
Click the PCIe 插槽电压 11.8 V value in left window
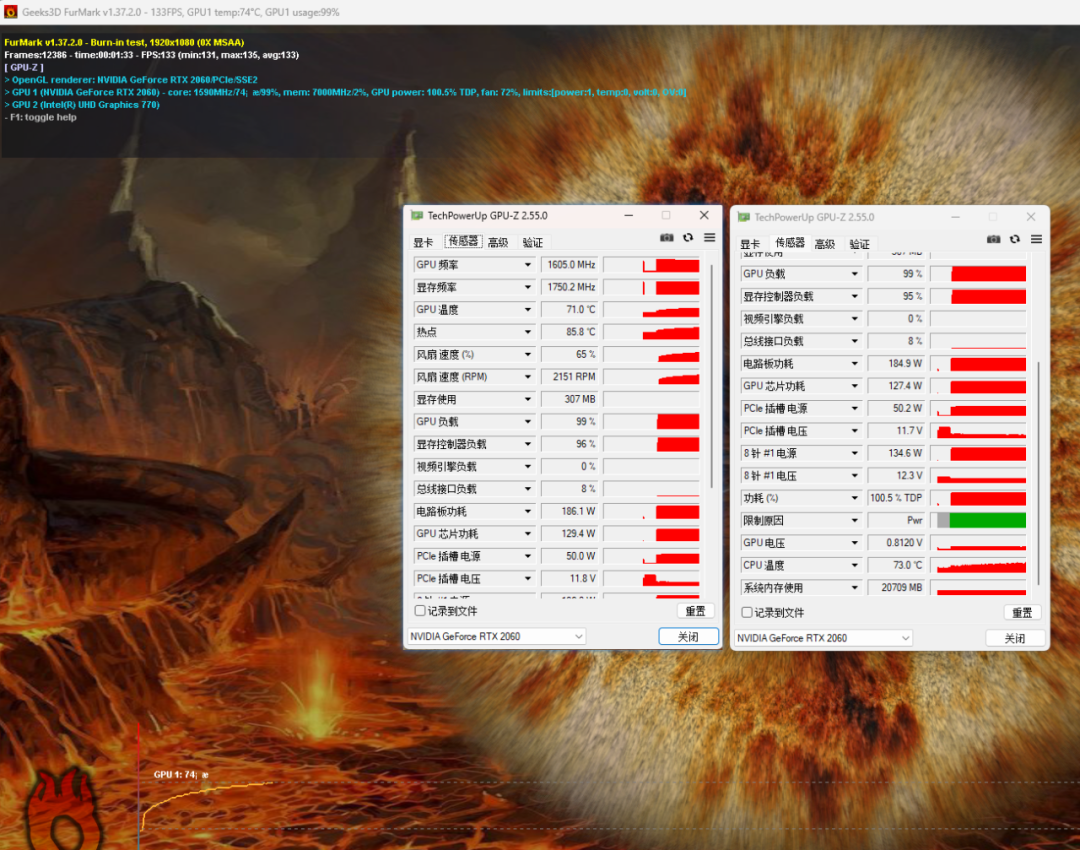570,579
